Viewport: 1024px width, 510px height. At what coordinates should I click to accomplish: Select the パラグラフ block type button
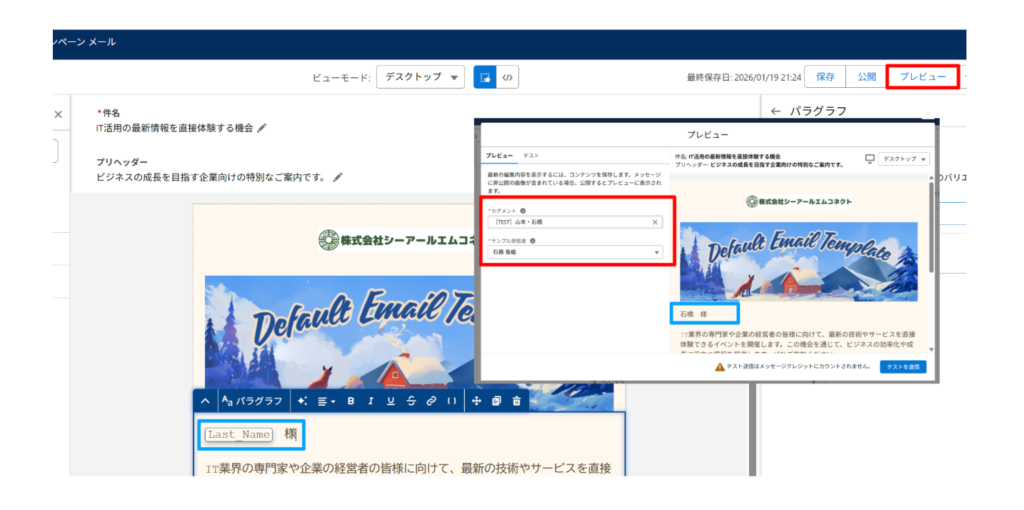point(251,401)
